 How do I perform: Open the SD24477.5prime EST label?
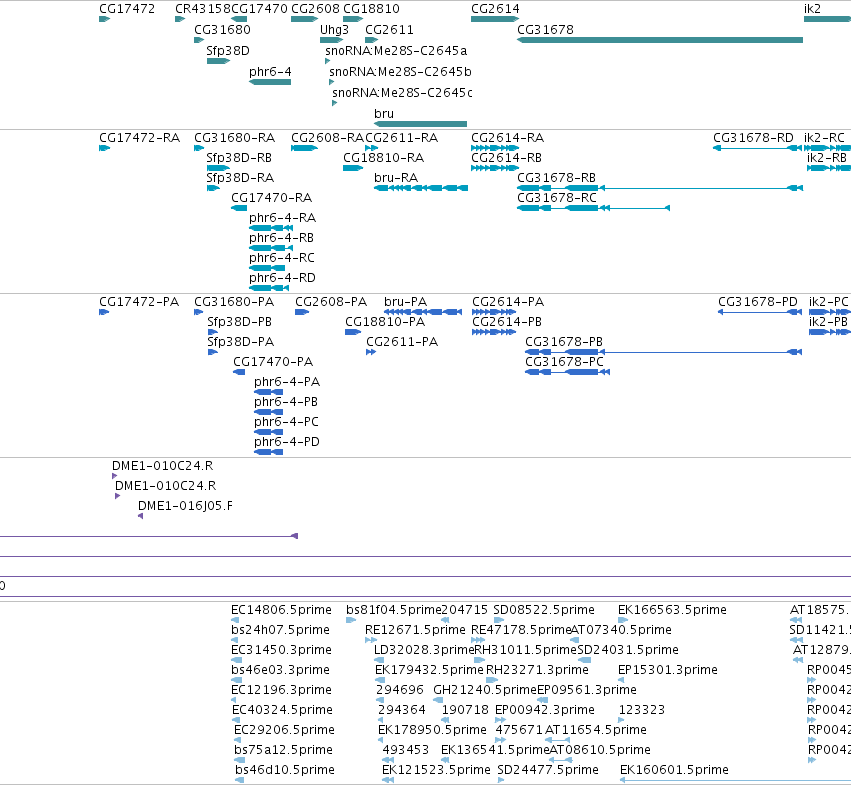(548, 770)
